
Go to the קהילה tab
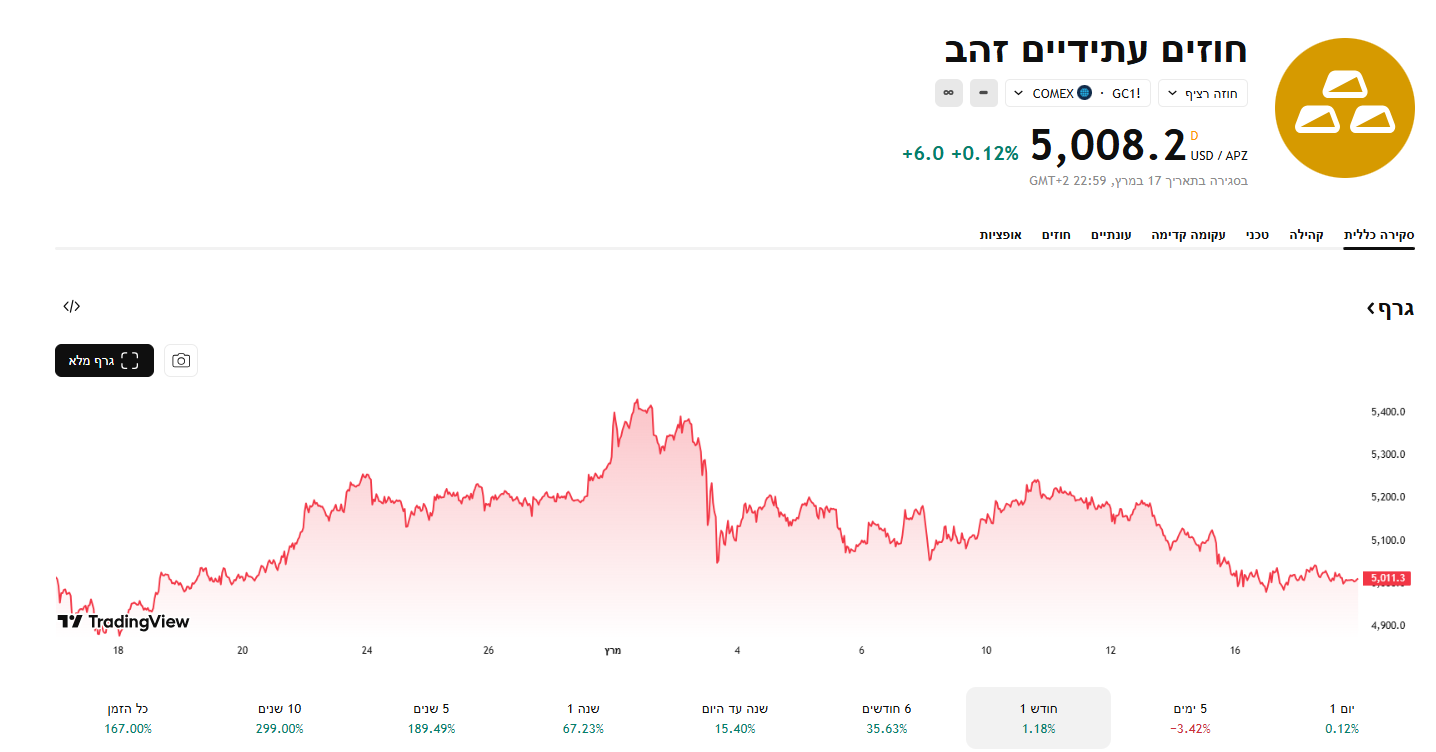pos(1306,235)
